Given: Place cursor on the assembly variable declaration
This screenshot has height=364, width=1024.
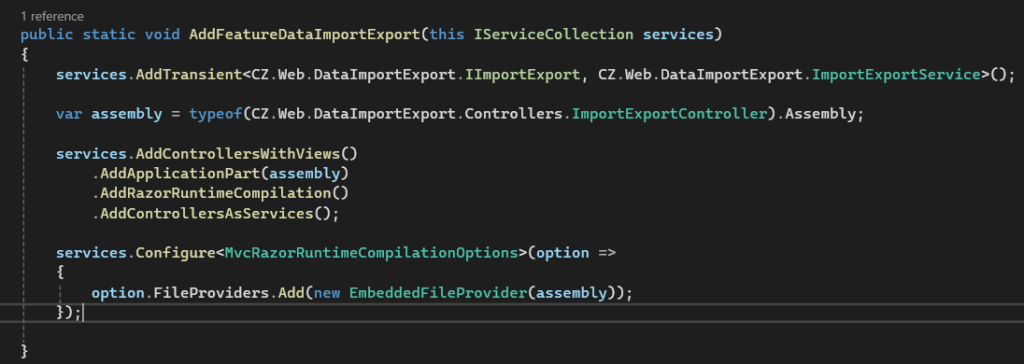Looking at the screenshot, I should 127,114.
